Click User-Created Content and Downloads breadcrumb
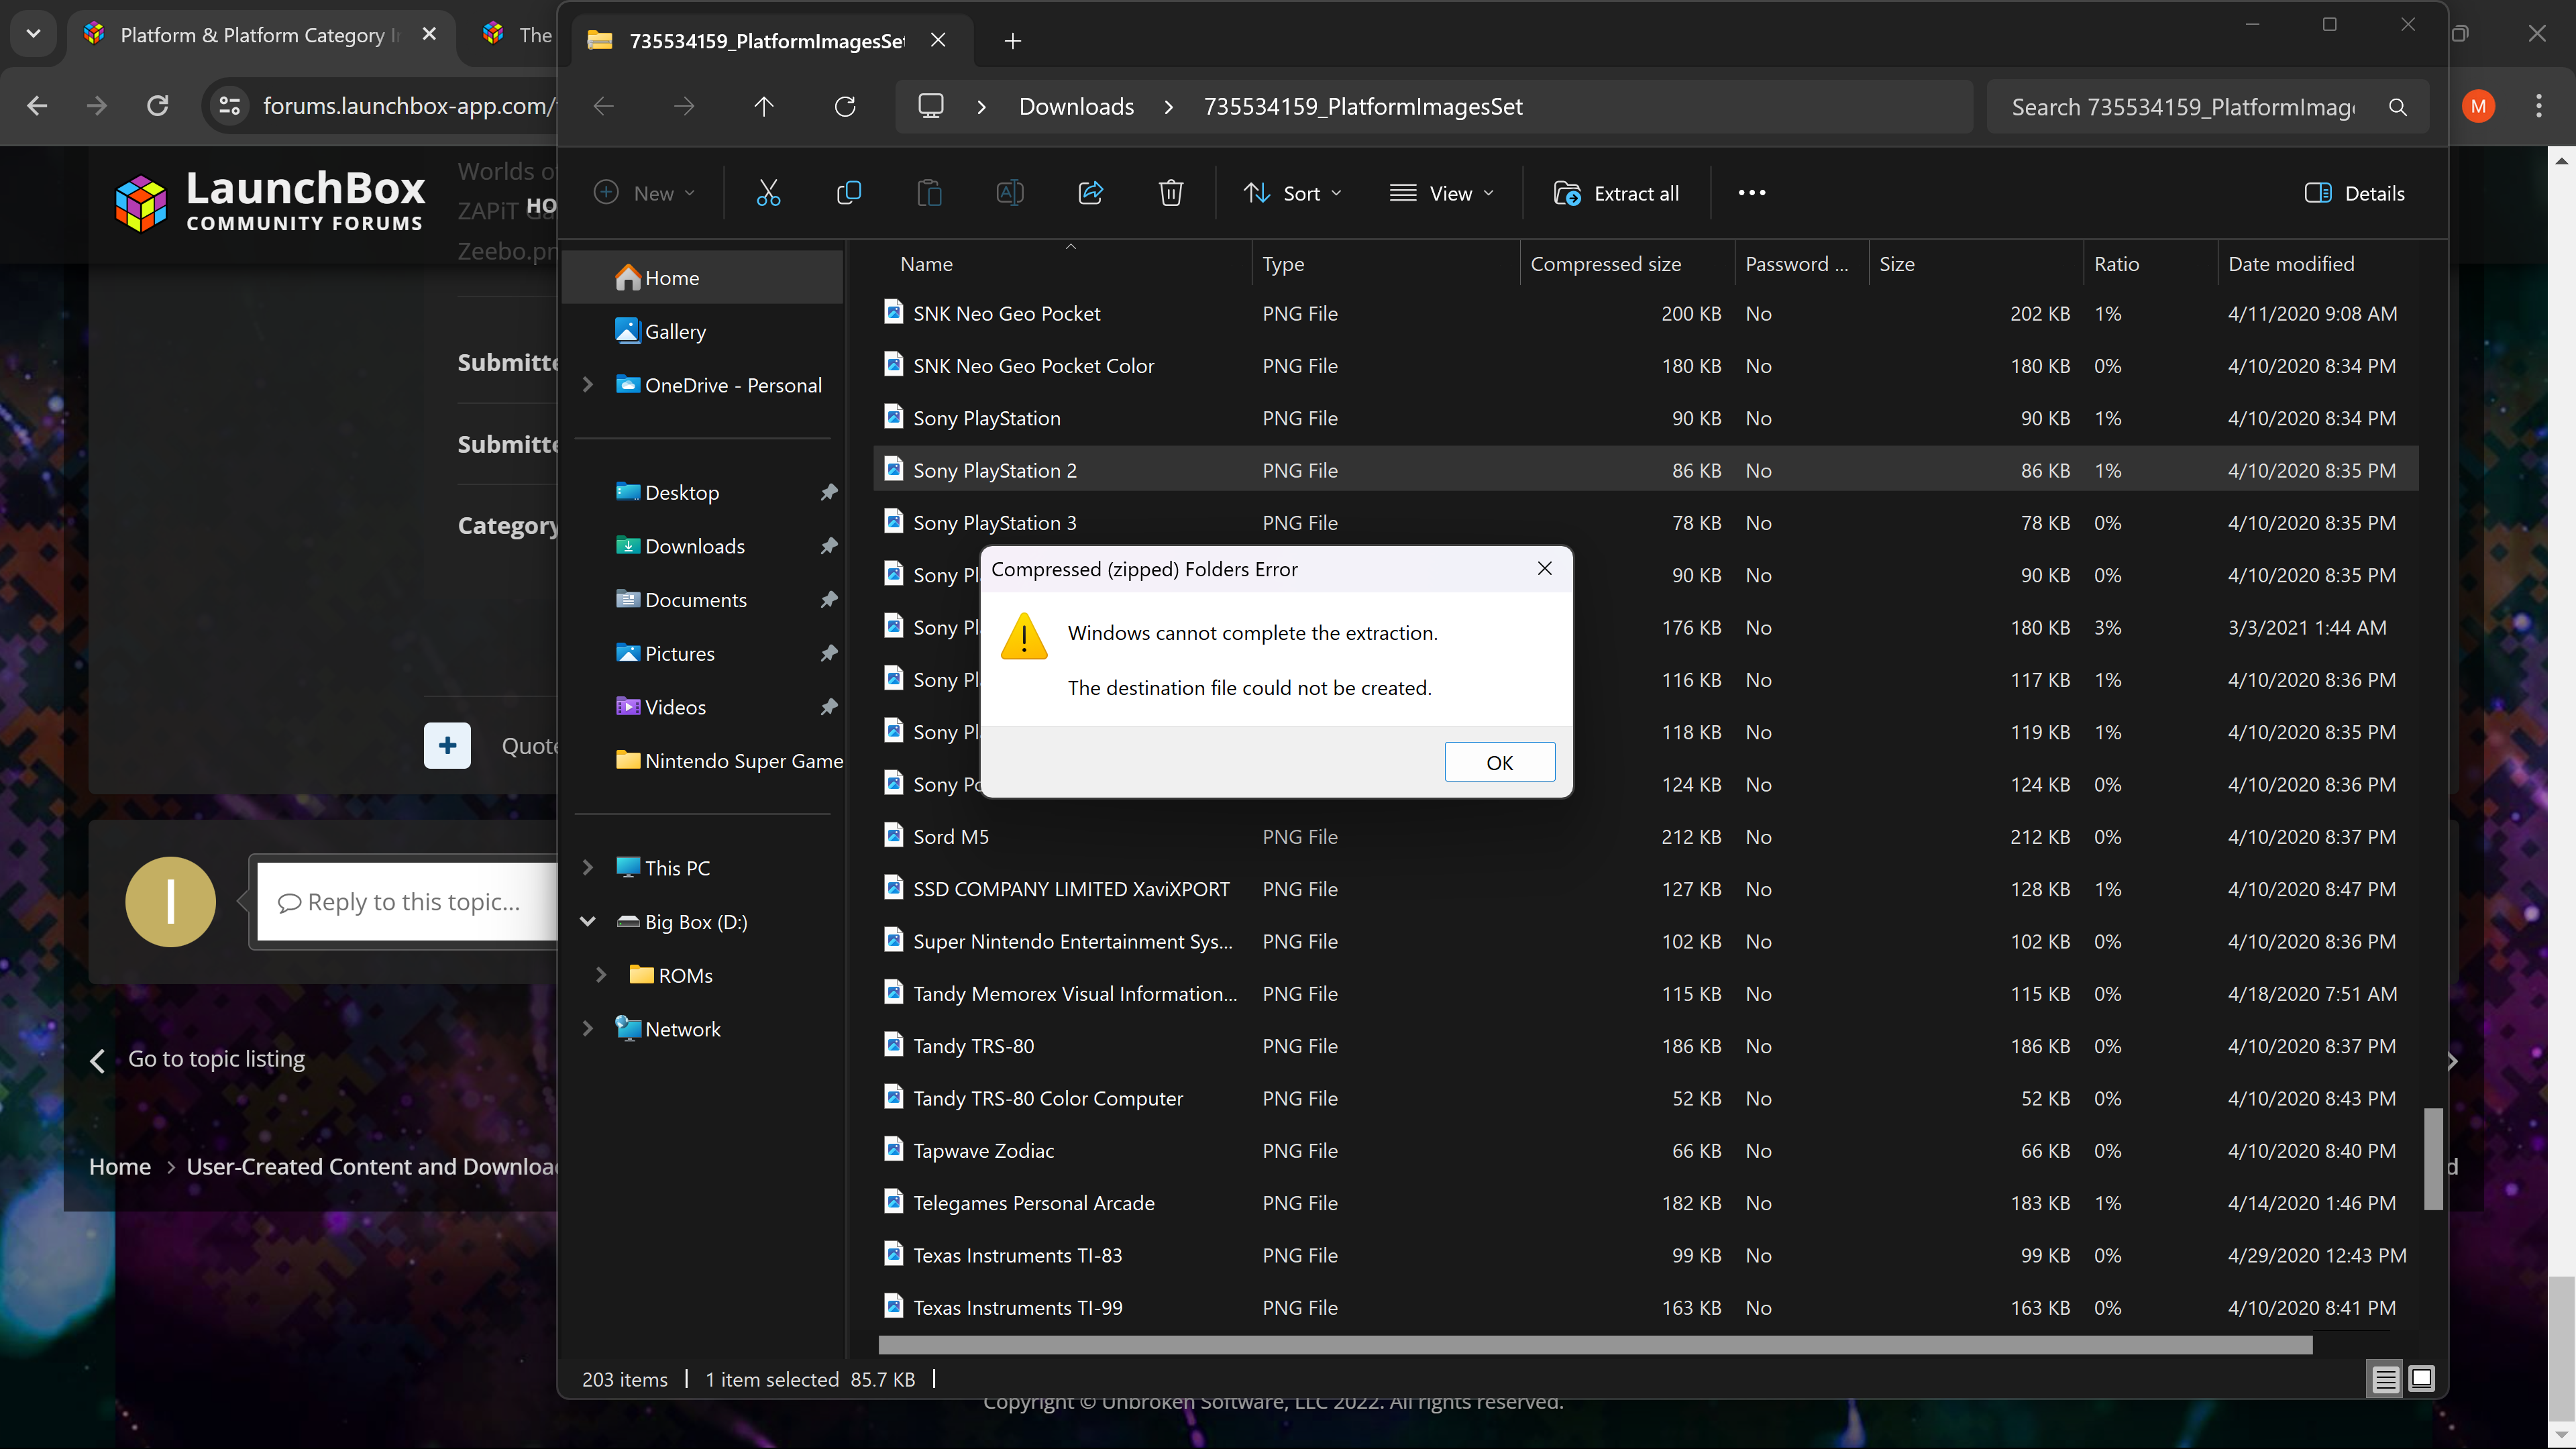The image size is (2576, 1449). [372, 1166]
